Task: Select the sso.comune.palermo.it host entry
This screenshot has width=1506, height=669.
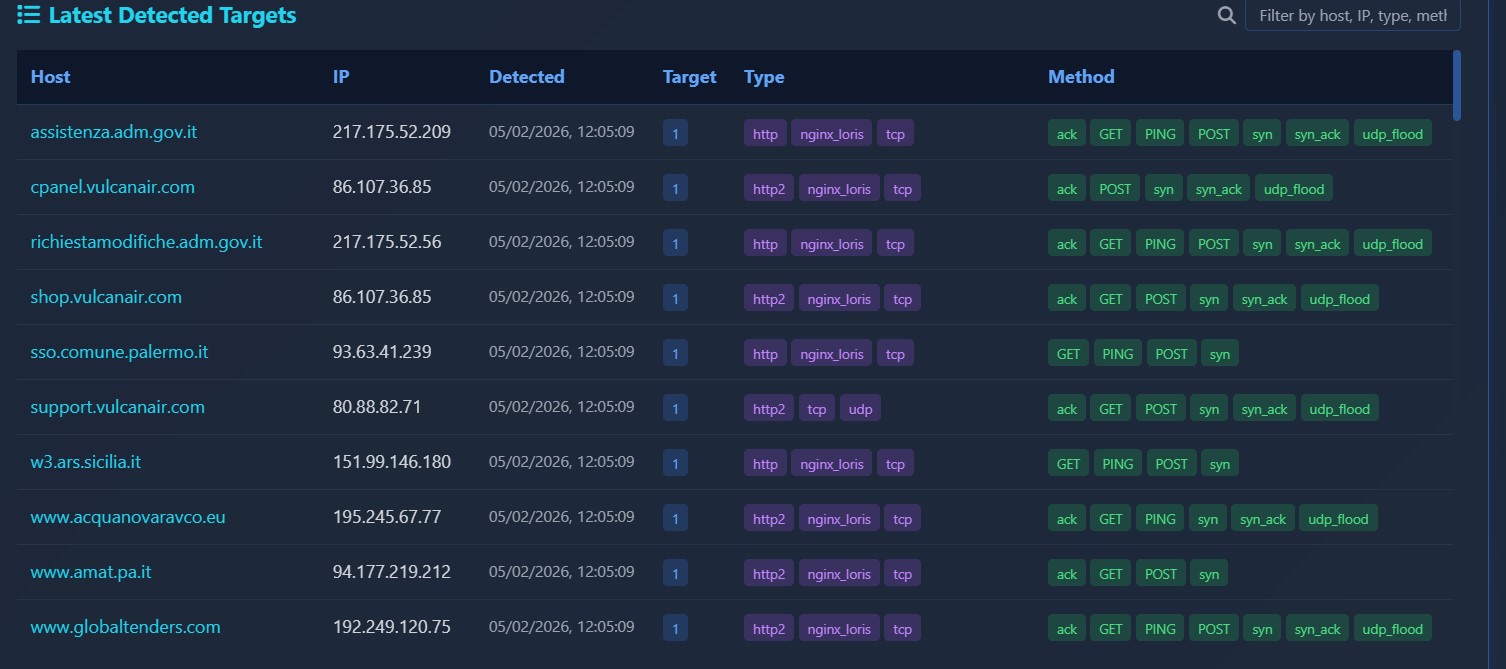Action: click(x=119, y=352)
